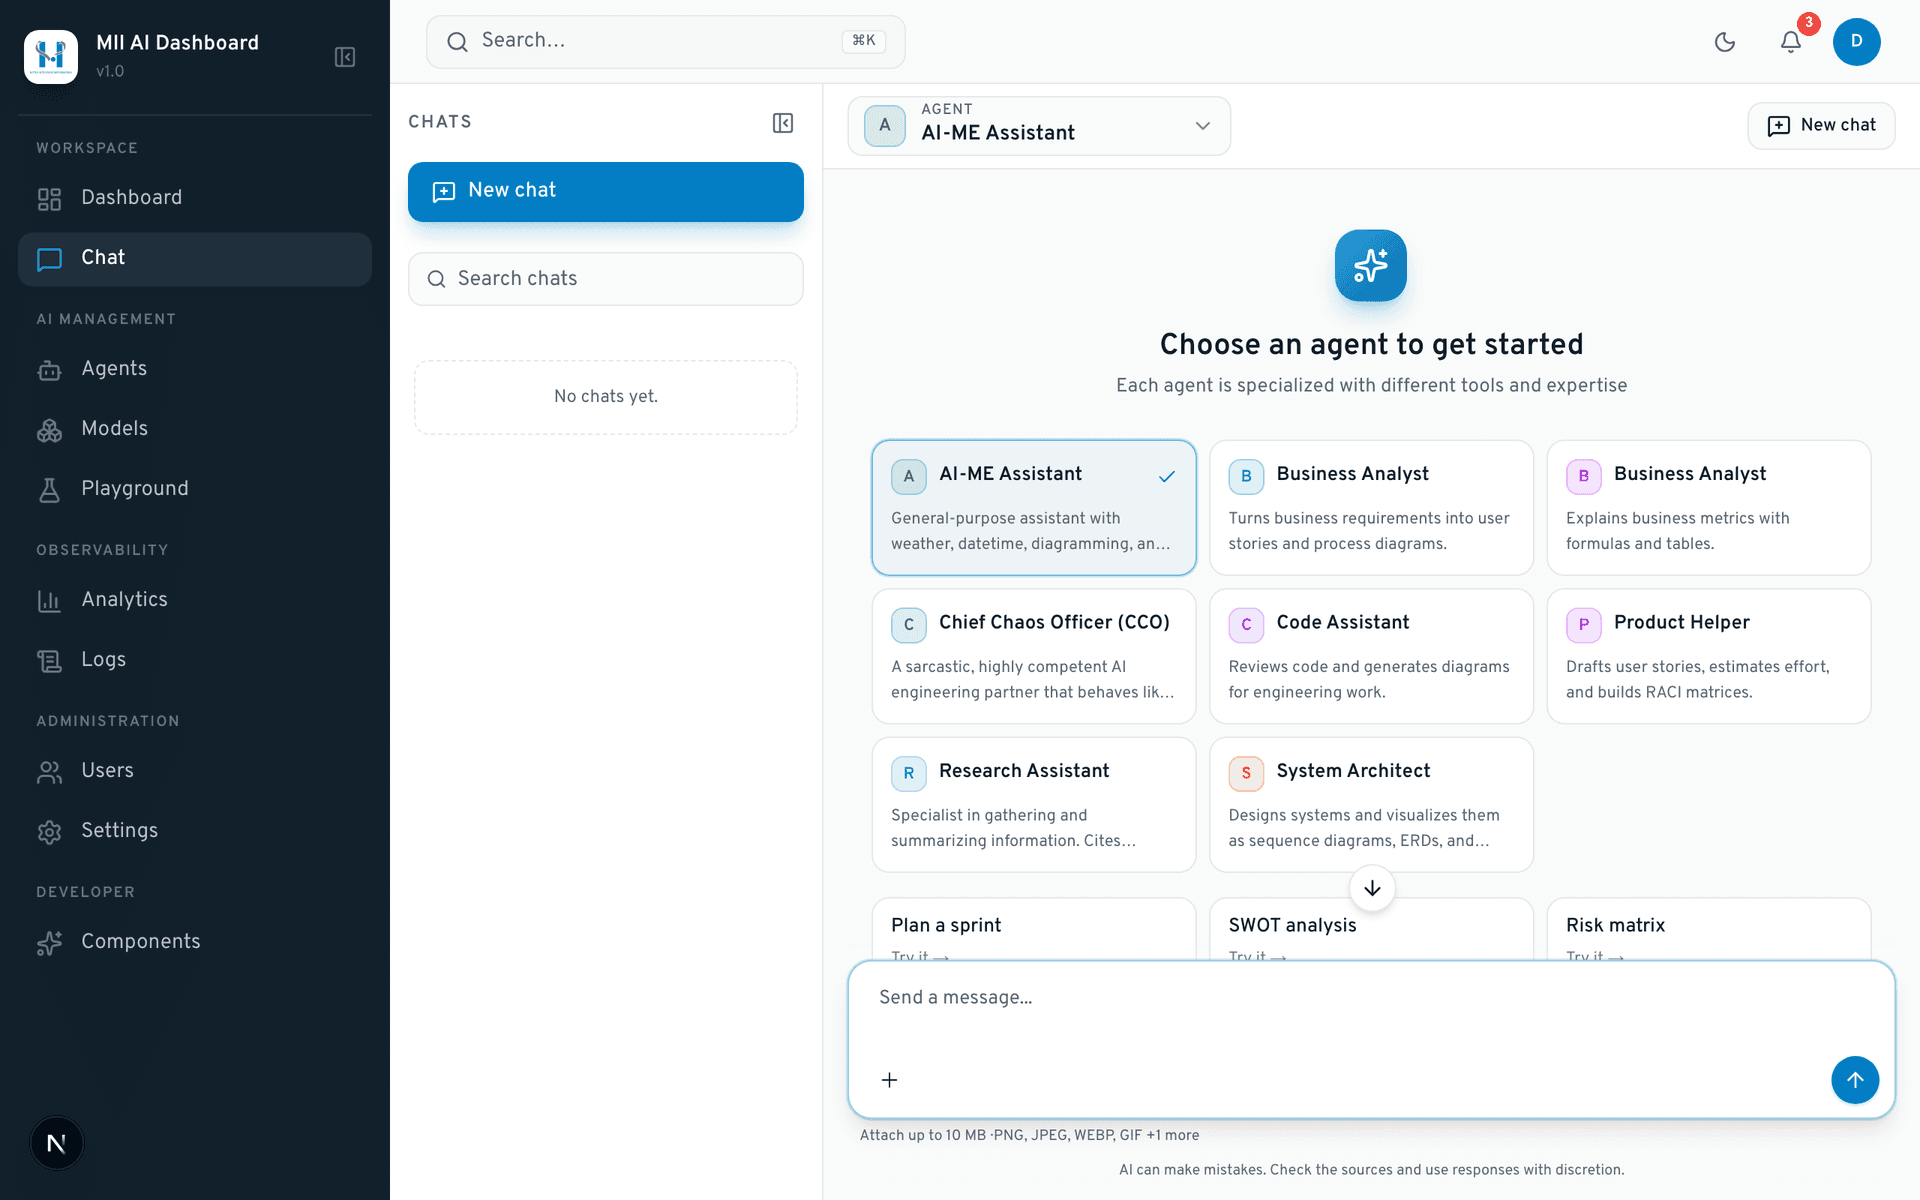Try the Plan a sprint suggestion
Viewport: 1920px width, 1200px height.
point(1034,930)
